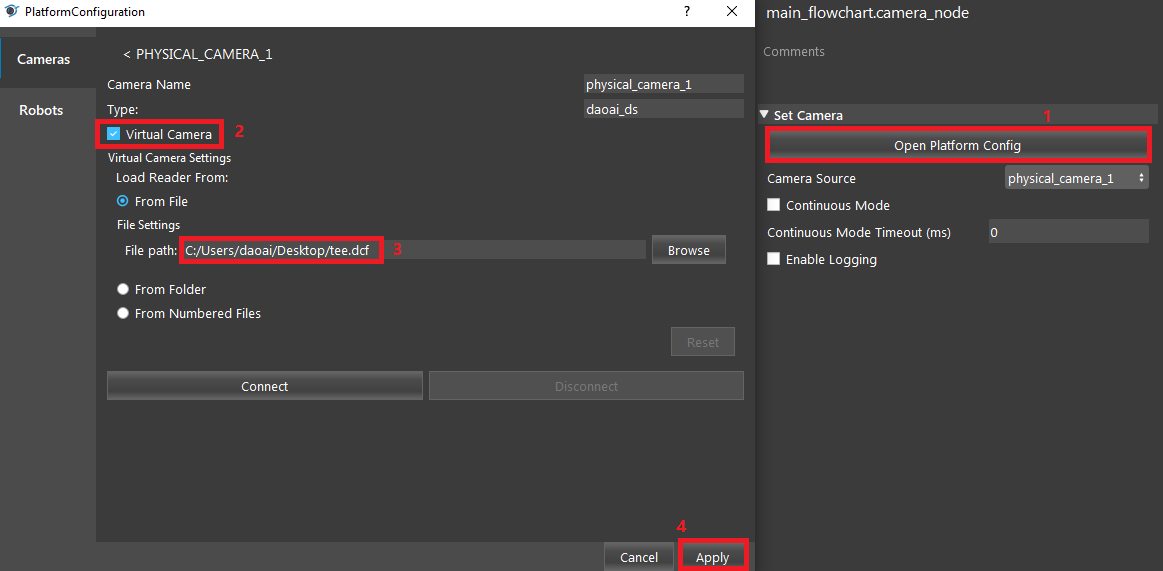Click the Connect button
This screenshot has width=1163, height=571.
(265, 386)
